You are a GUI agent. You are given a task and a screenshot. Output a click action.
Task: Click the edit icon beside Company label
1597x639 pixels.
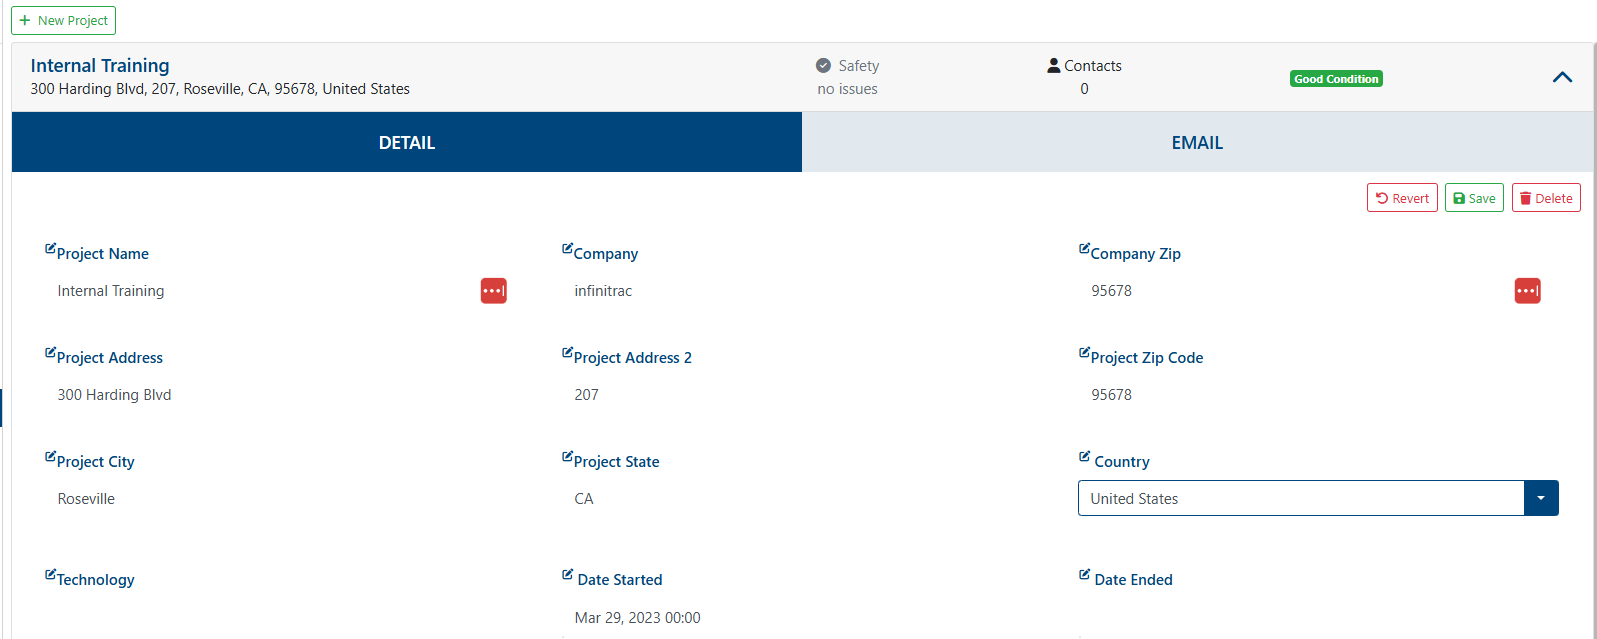(x=567, y=249)
